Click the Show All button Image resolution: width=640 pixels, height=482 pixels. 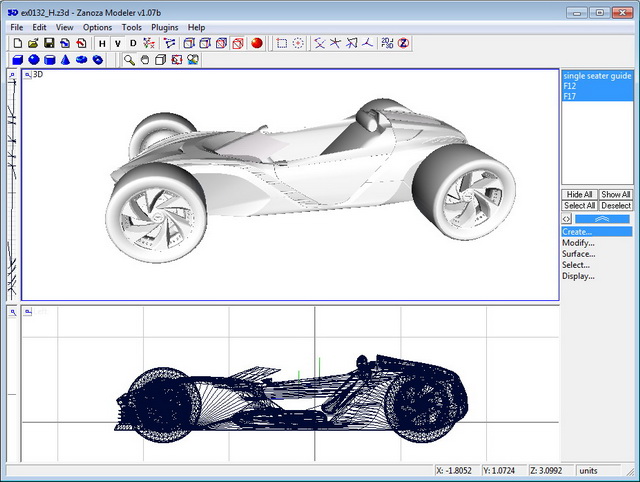click(616, 195)
